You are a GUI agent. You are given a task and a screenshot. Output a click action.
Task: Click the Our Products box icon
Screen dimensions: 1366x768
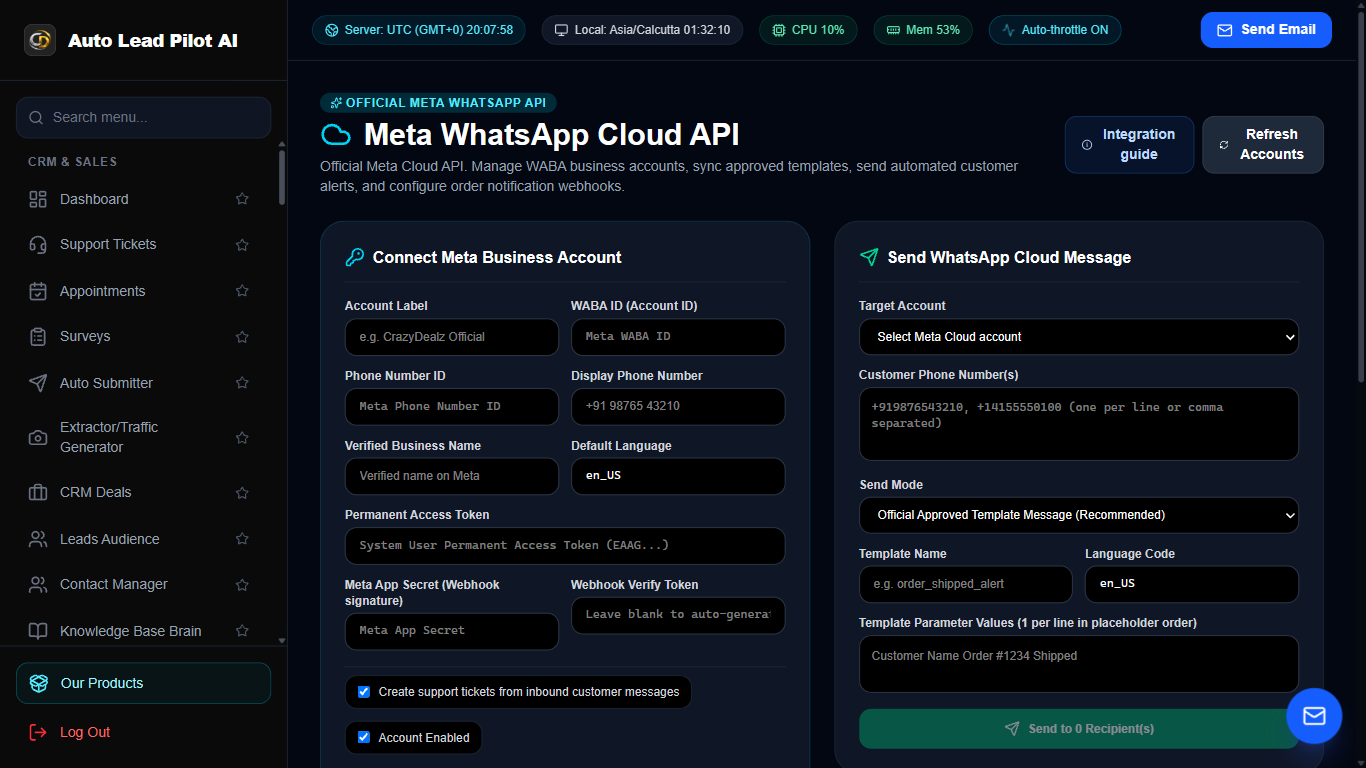click(39, 683)
